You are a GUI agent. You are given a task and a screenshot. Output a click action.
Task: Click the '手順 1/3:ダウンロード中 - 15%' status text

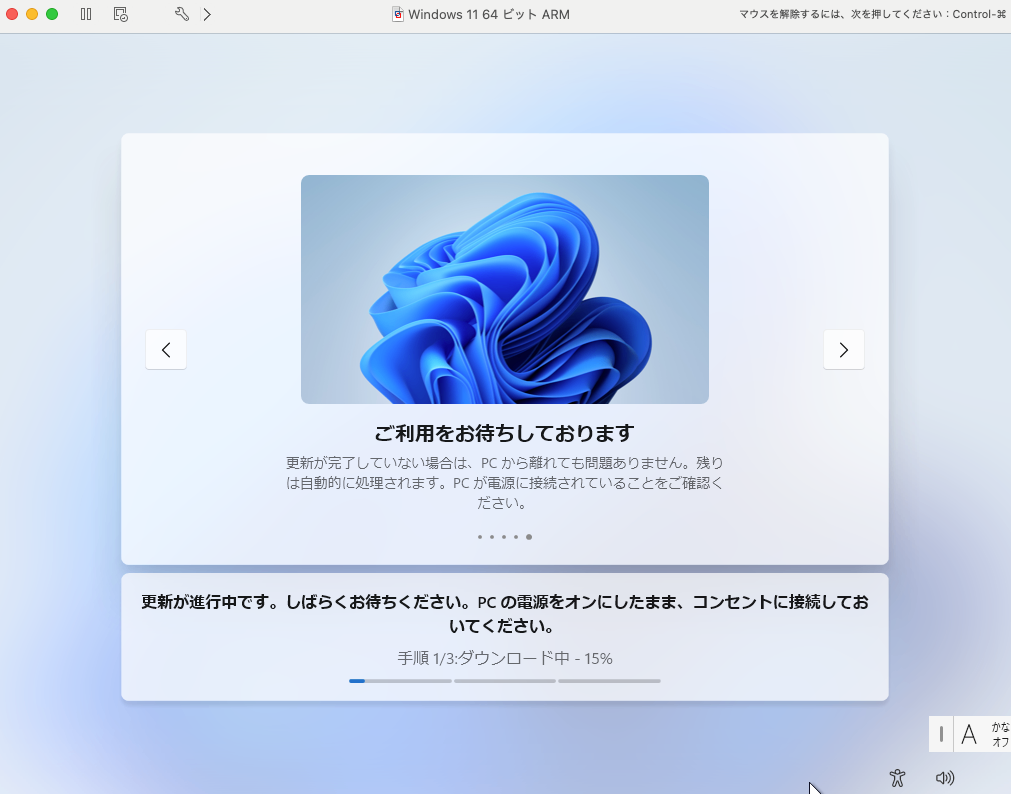[505, 658]
